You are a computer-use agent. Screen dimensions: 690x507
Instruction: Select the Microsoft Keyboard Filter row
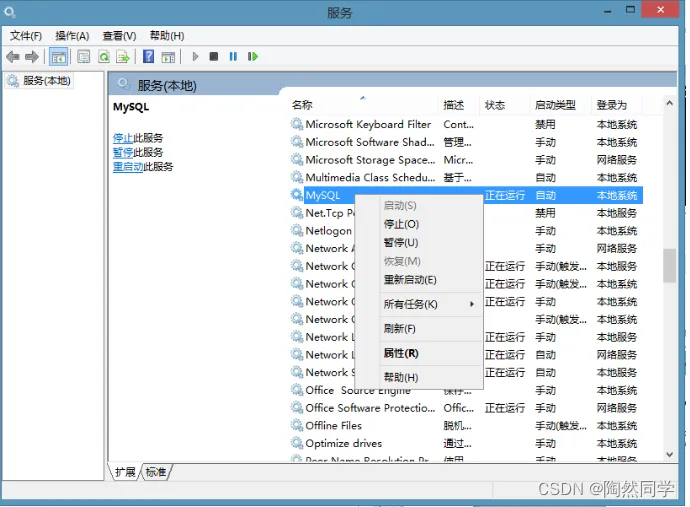pyautogui.click(x=466, y=125)
